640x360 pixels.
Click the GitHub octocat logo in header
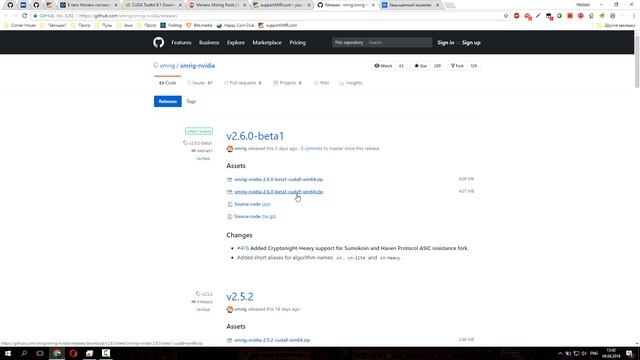click(159, 42)
